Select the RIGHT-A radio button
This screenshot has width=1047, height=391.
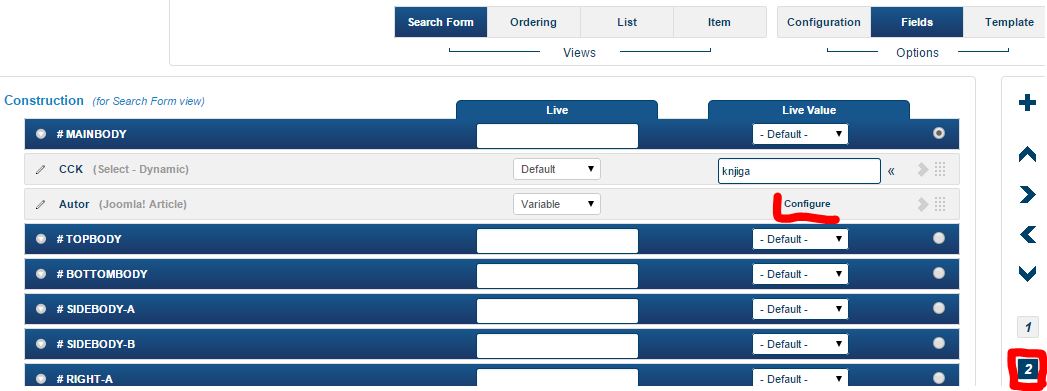point(939,378)
